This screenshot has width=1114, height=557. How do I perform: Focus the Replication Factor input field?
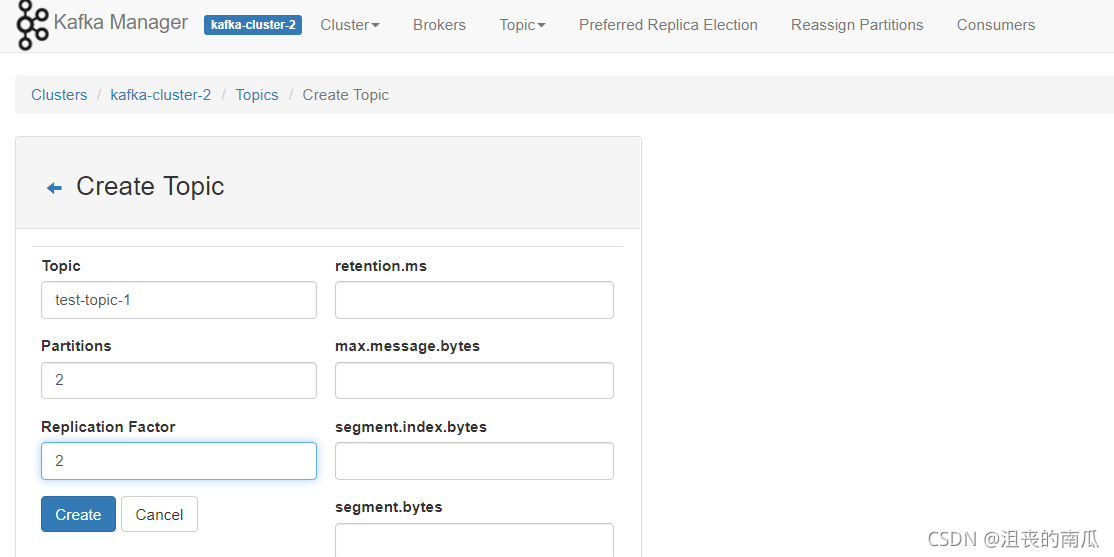[x=179, y=461]
